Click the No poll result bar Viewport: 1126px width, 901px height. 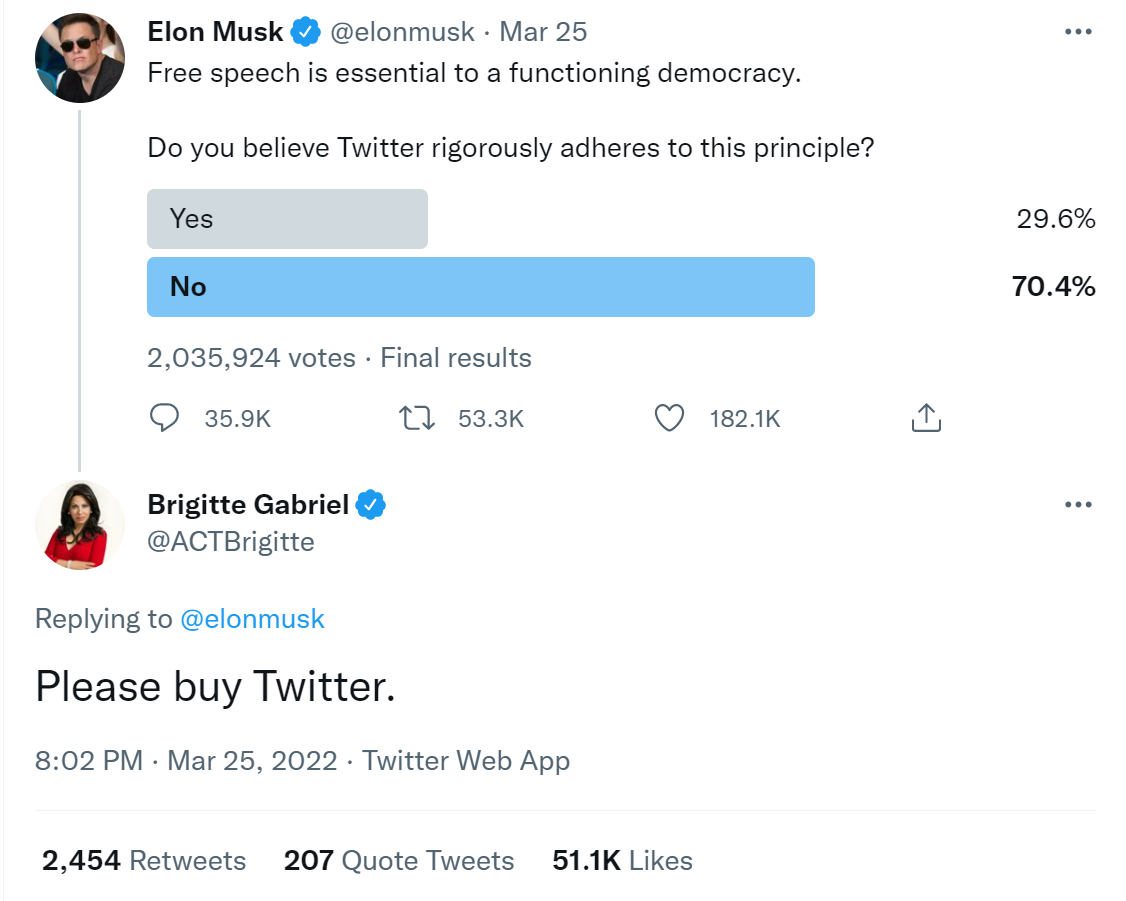[x=480, y=287]
